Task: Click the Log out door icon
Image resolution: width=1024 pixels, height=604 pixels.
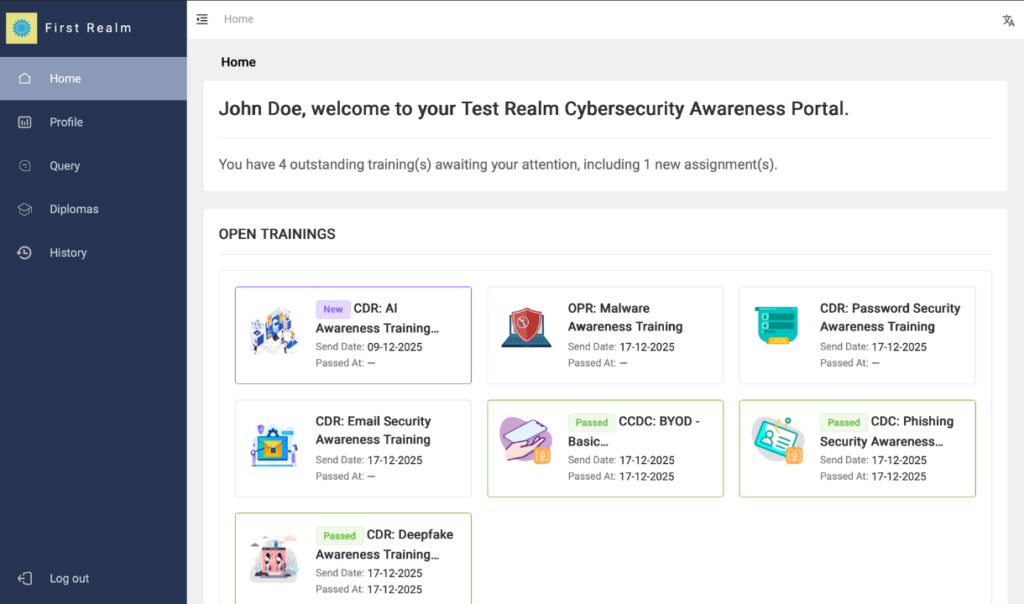Action: pyautogui.click(x=25, y=578)
